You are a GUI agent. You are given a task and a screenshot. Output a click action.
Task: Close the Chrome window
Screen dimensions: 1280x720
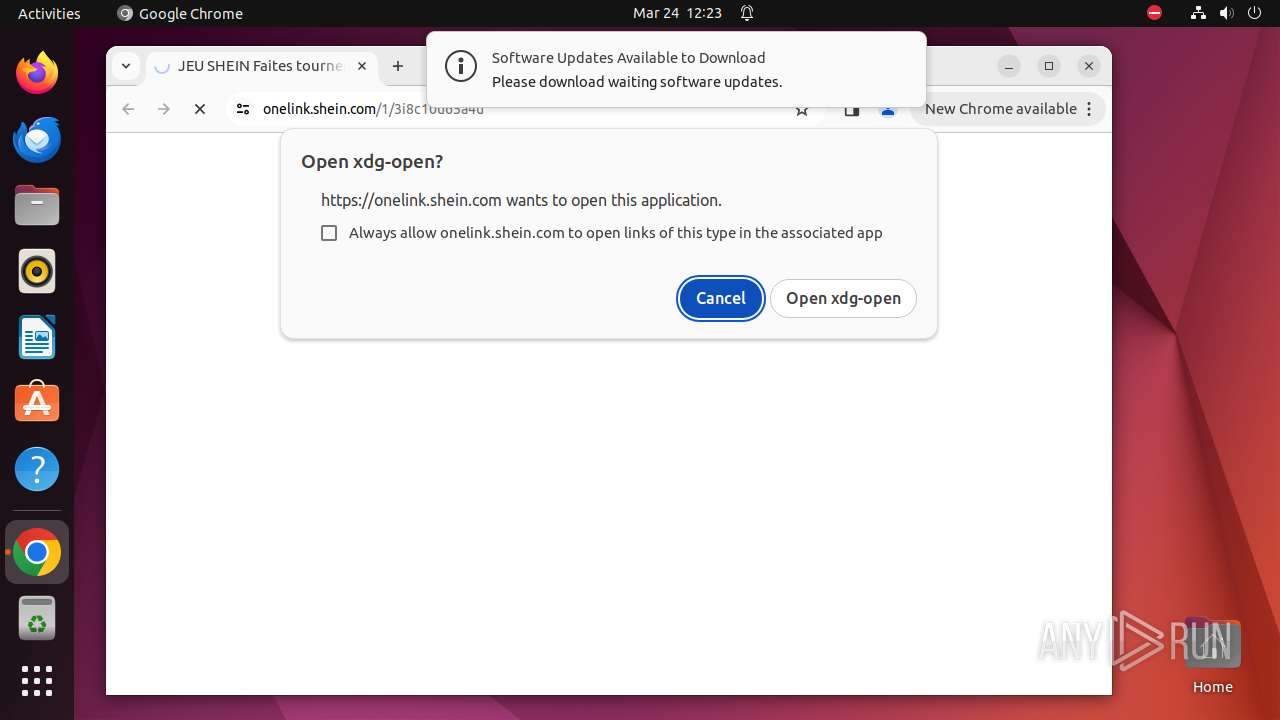[1089, 66]
